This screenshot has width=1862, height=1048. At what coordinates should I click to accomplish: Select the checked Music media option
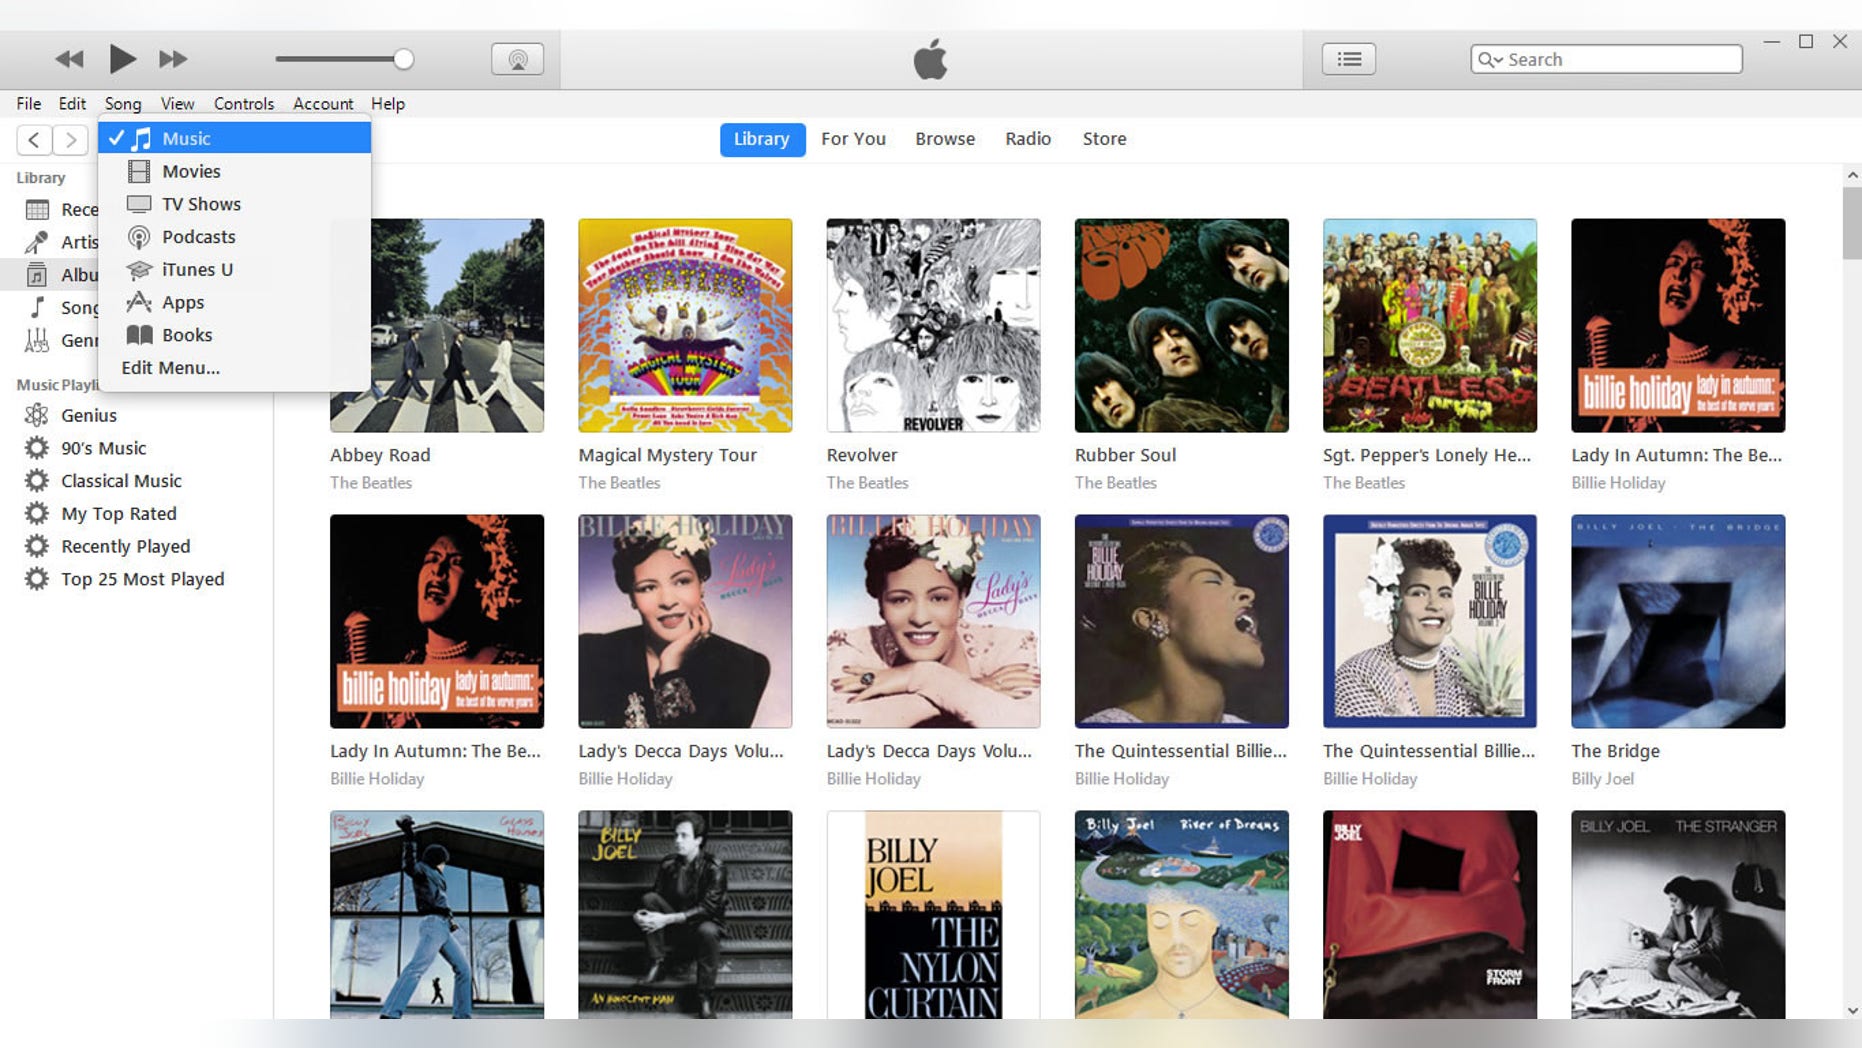[235, 138]
